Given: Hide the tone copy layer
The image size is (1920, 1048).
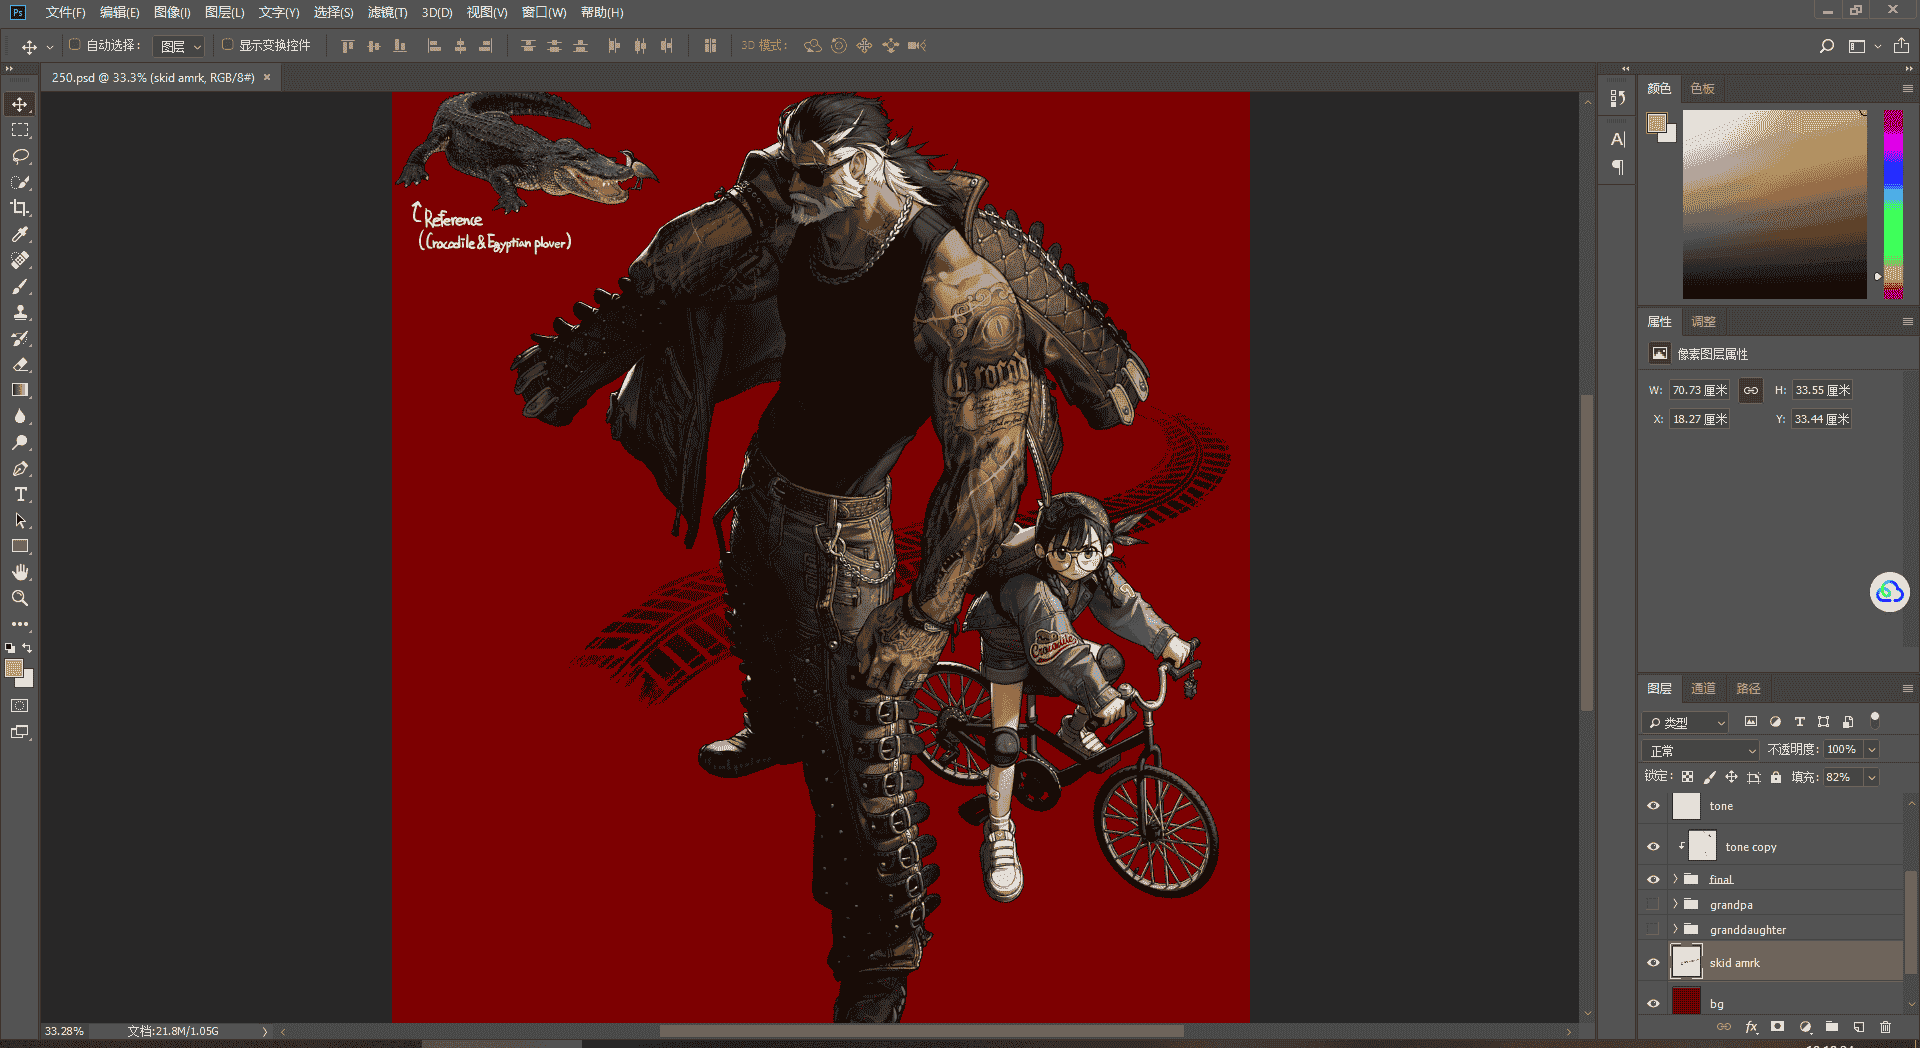Looking at the screenshot, I should [1653, 847].
